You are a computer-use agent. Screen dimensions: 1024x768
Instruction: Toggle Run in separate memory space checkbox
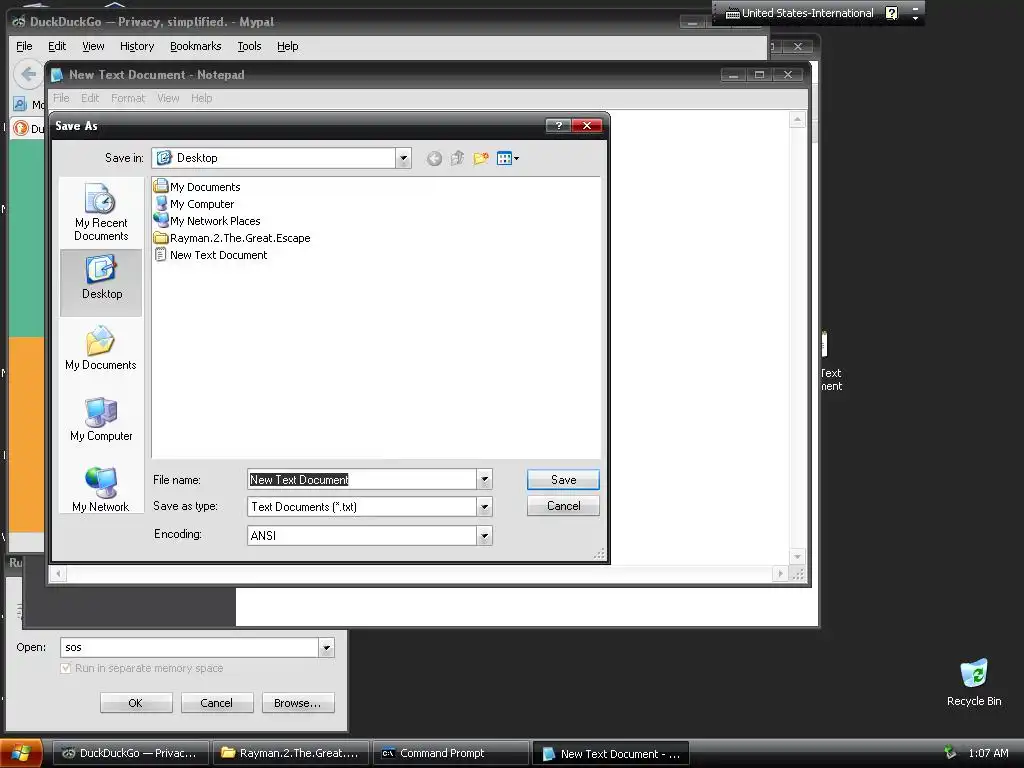pos(65,668)
